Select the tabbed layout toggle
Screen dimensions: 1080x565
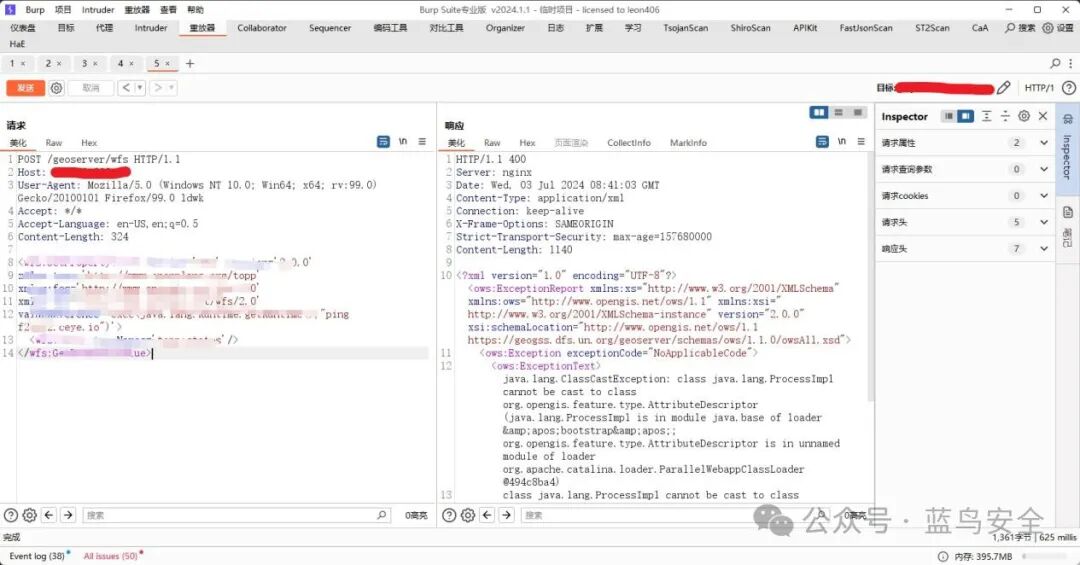(858, 112)
